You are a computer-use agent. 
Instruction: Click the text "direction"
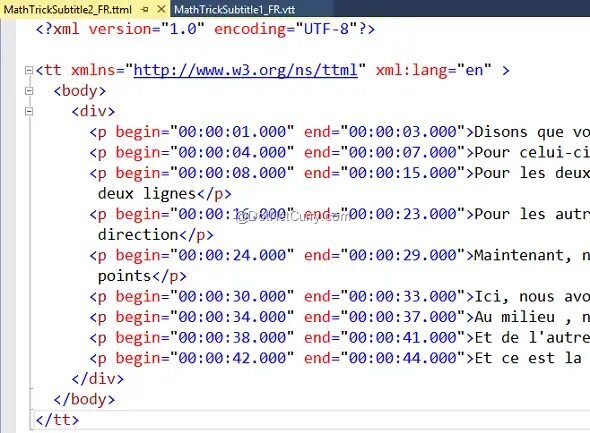pyautogui.click(x=138, y=235)
